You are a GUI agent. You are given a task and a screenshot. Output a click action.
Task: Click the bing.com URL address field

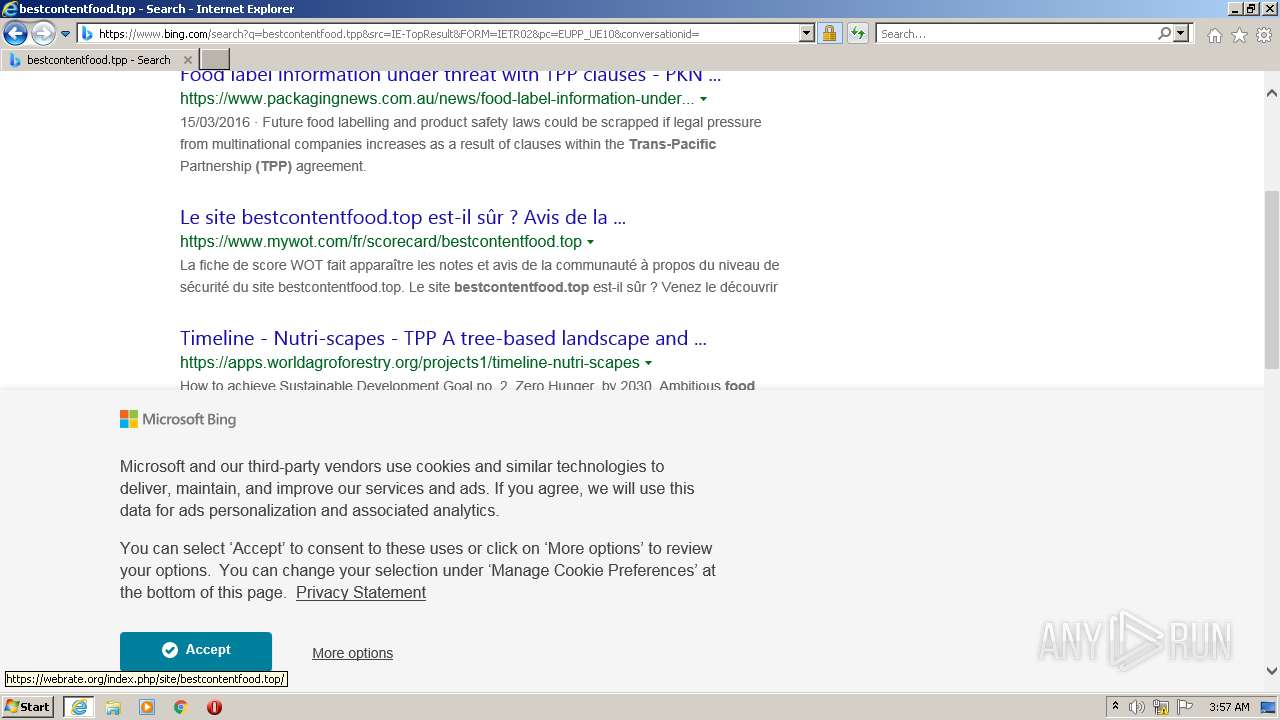(x=447, y=34)
